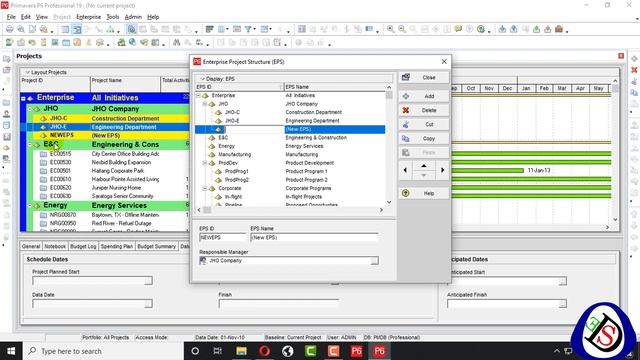Click the Filter funnel toolbar icon
The width and height of the screenshot is (640, 360).
pyautogui.click(x=248, y=29)
